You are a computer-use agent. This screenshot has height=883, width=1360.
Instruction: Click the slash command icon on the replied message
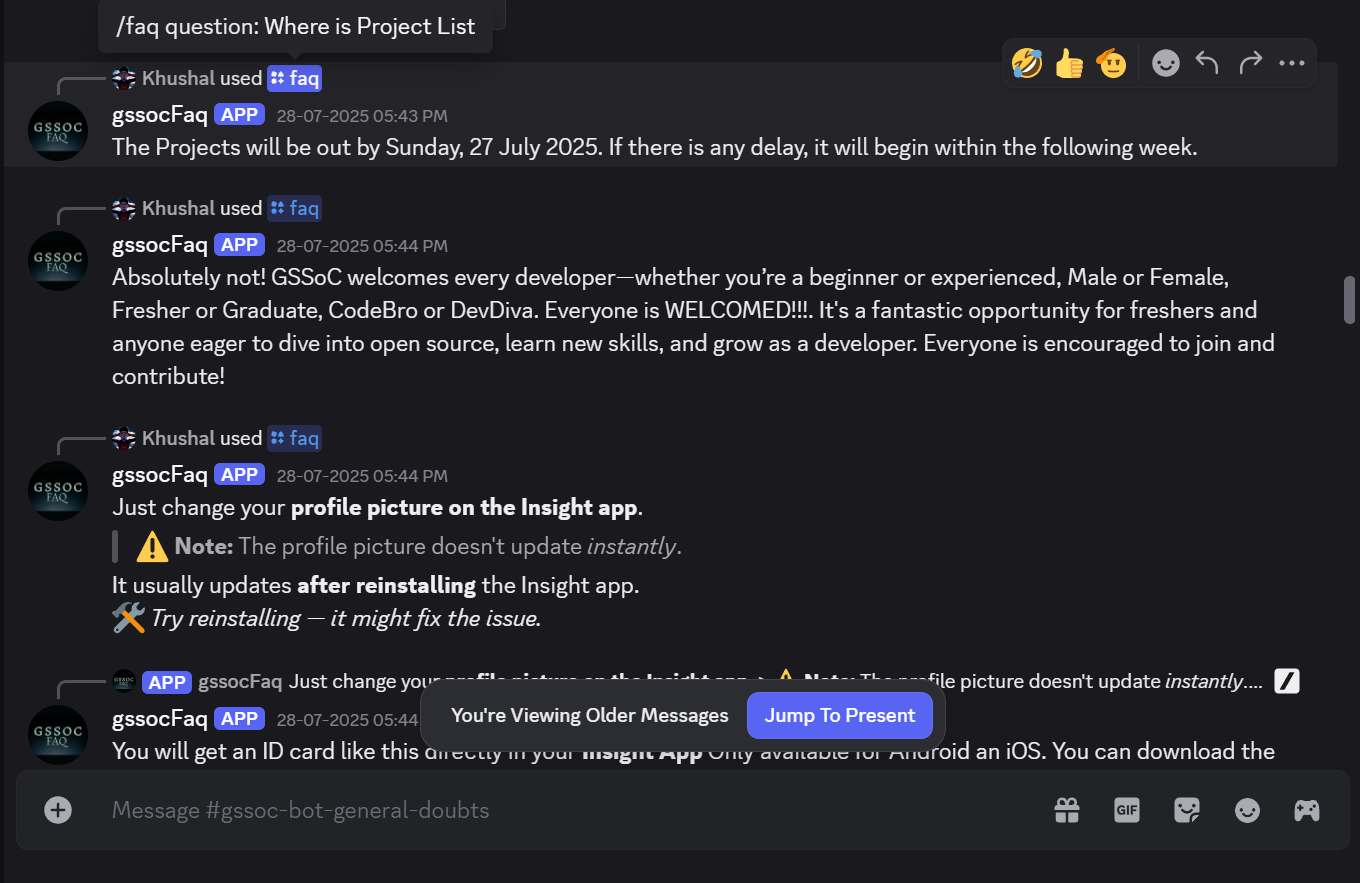point(1287,682)
